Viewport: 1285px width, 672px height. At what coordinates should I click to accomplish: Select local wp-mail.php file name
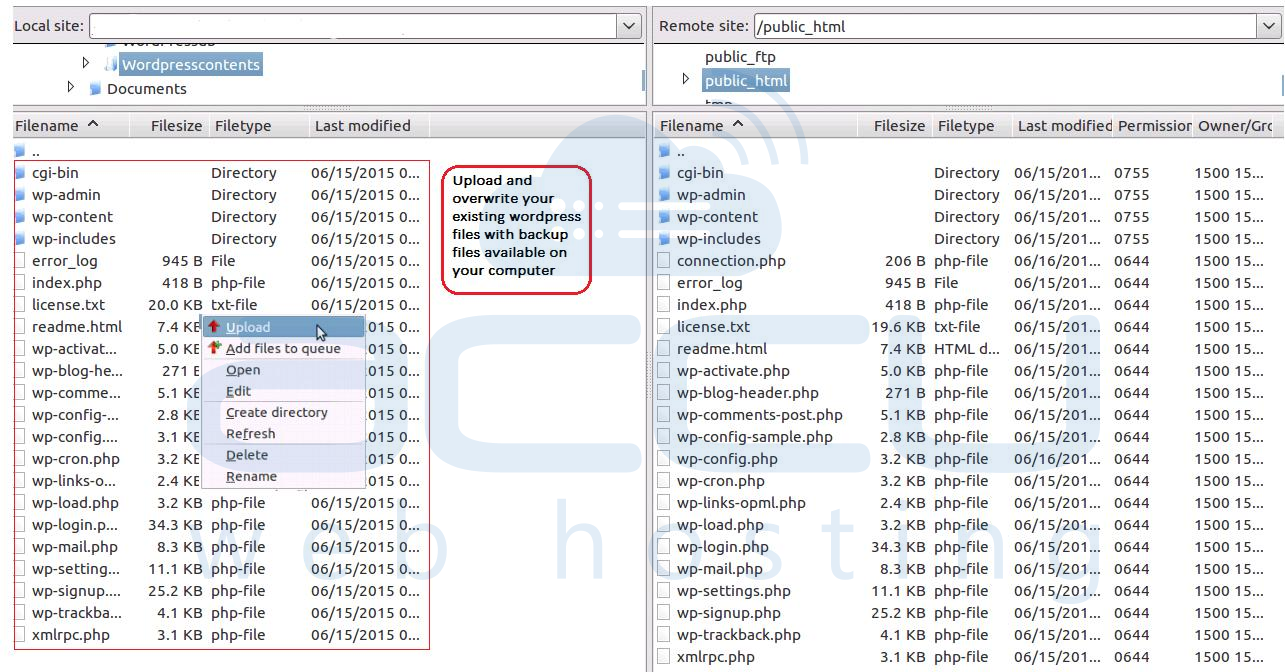pos(75,547)
